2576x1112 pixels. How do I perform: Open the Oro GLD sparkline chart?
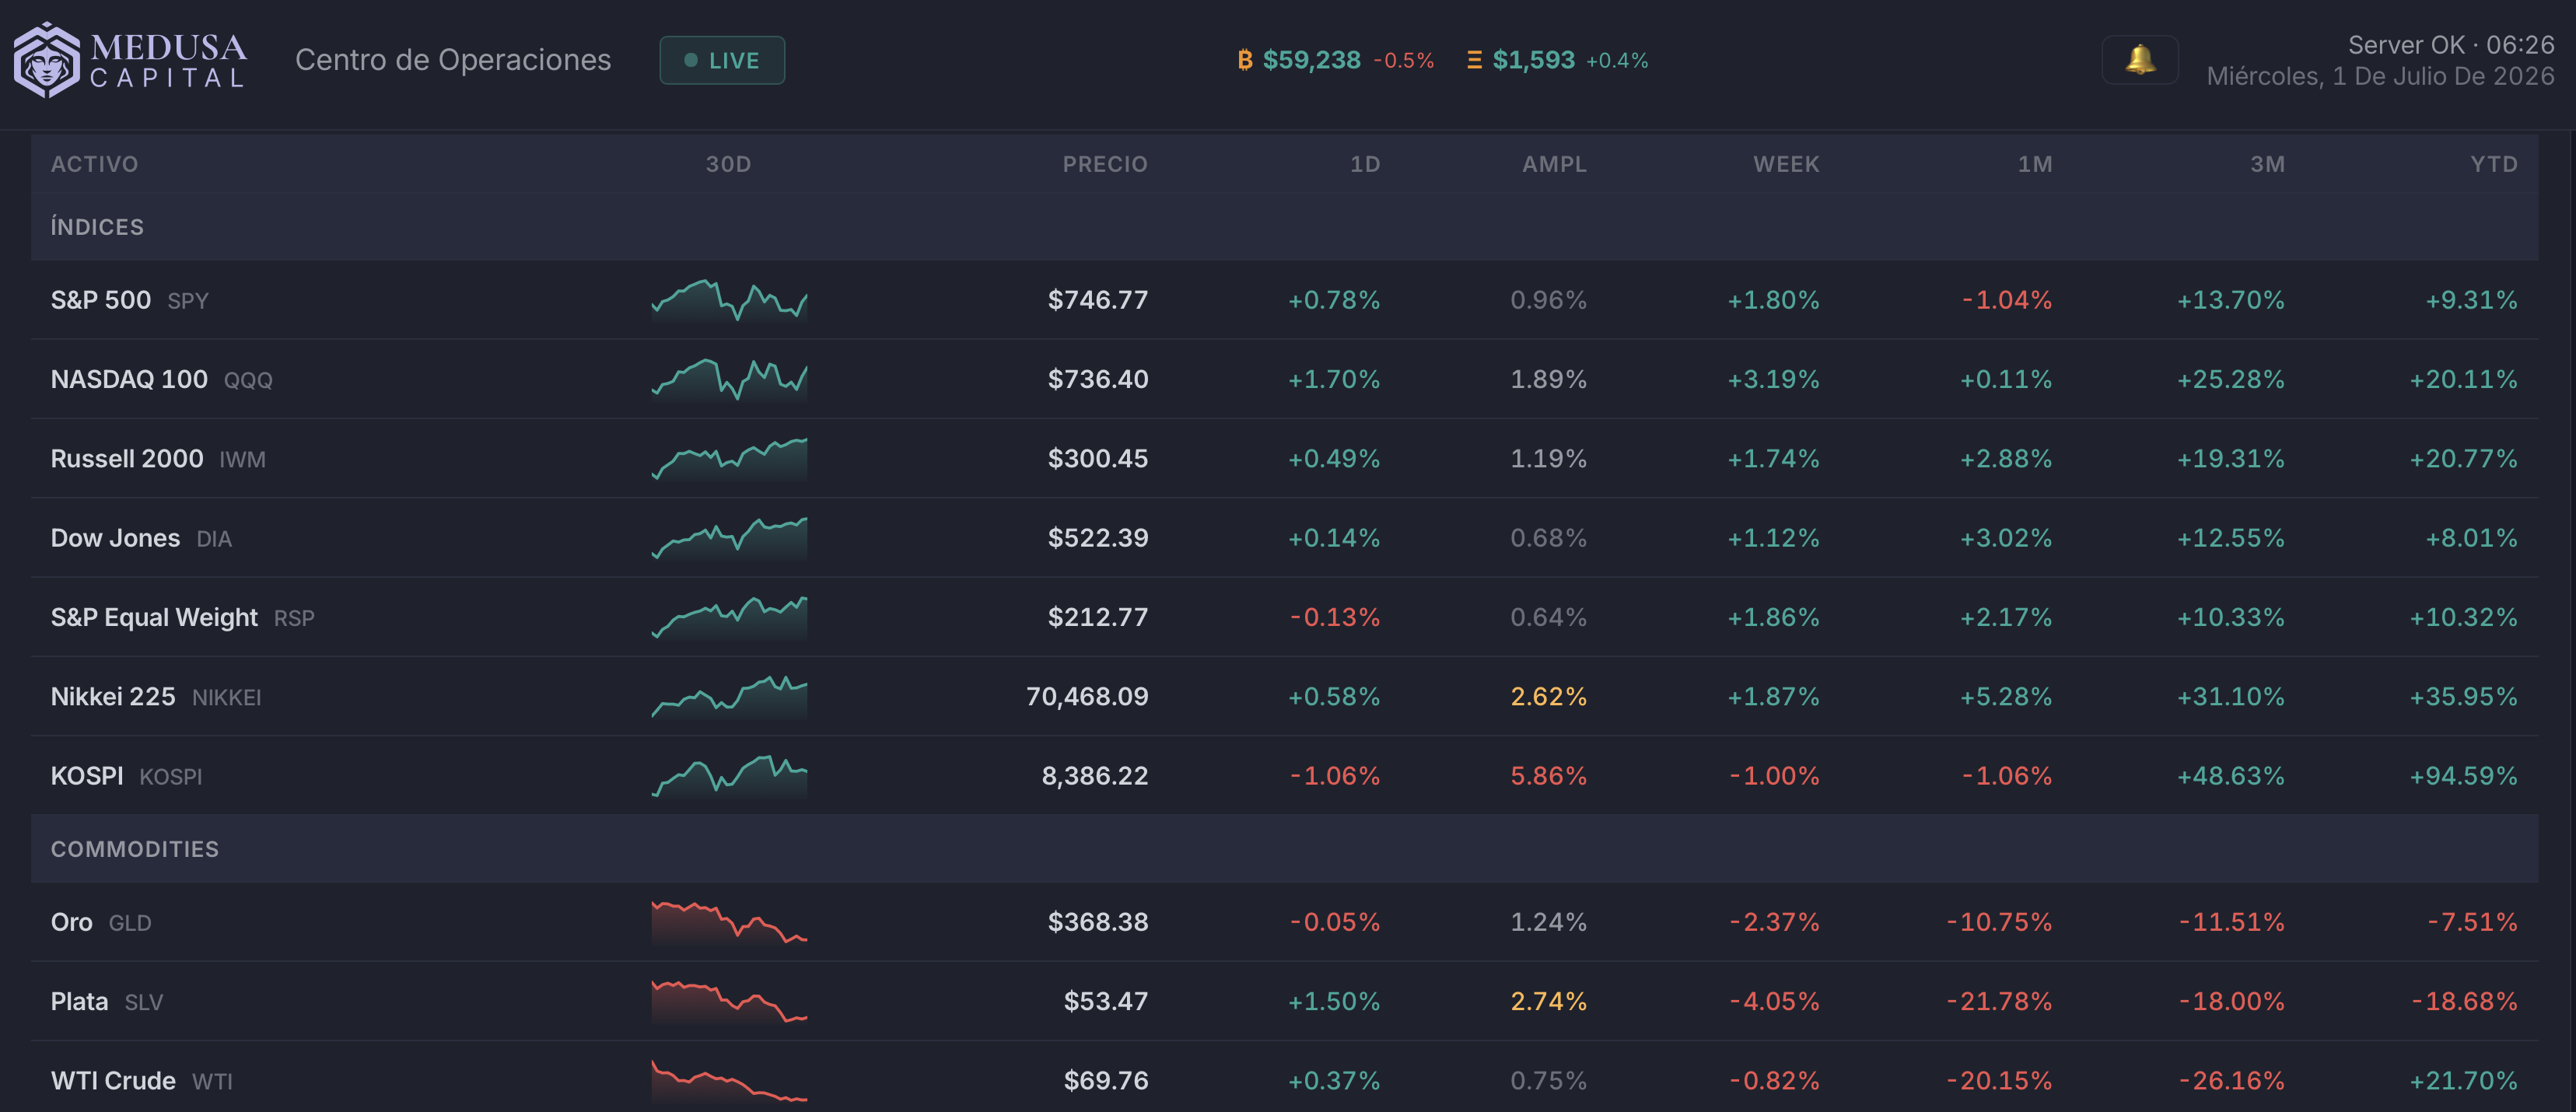coord(729,922)
